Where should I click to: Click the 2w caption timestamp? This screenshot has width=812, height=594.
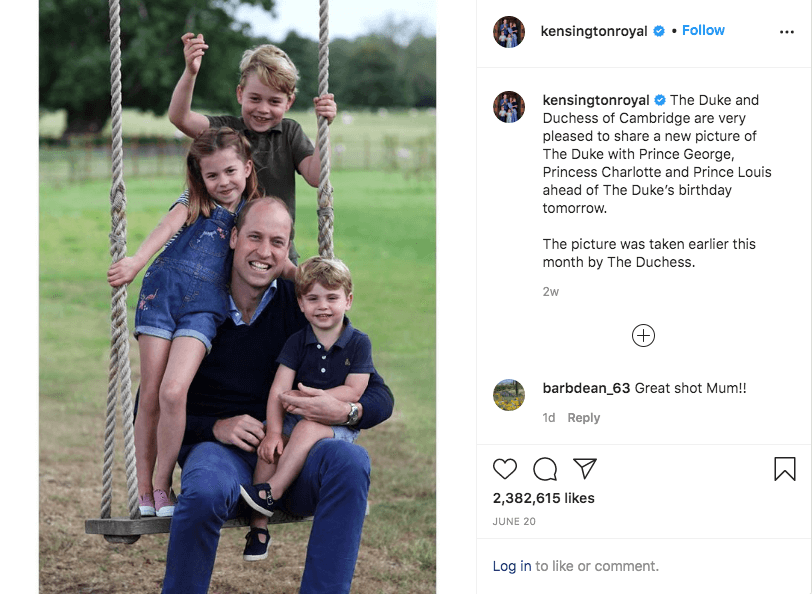[550, 292]
